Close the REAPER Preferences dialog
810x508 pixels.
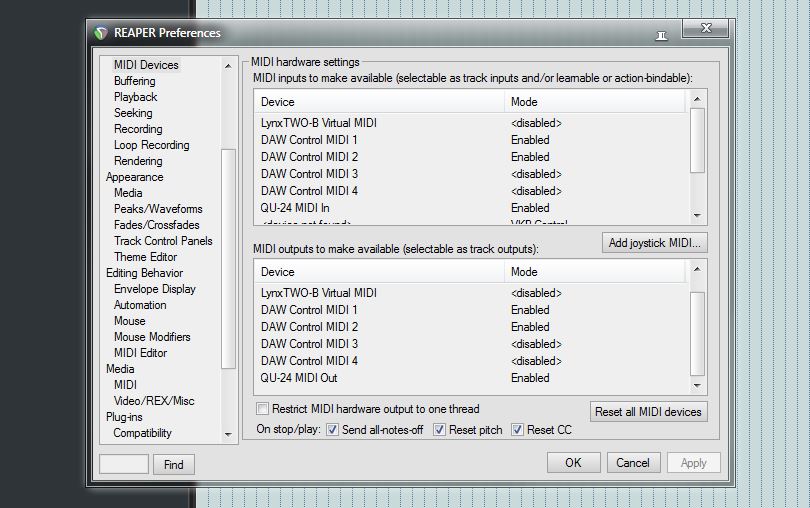[705, 28]
